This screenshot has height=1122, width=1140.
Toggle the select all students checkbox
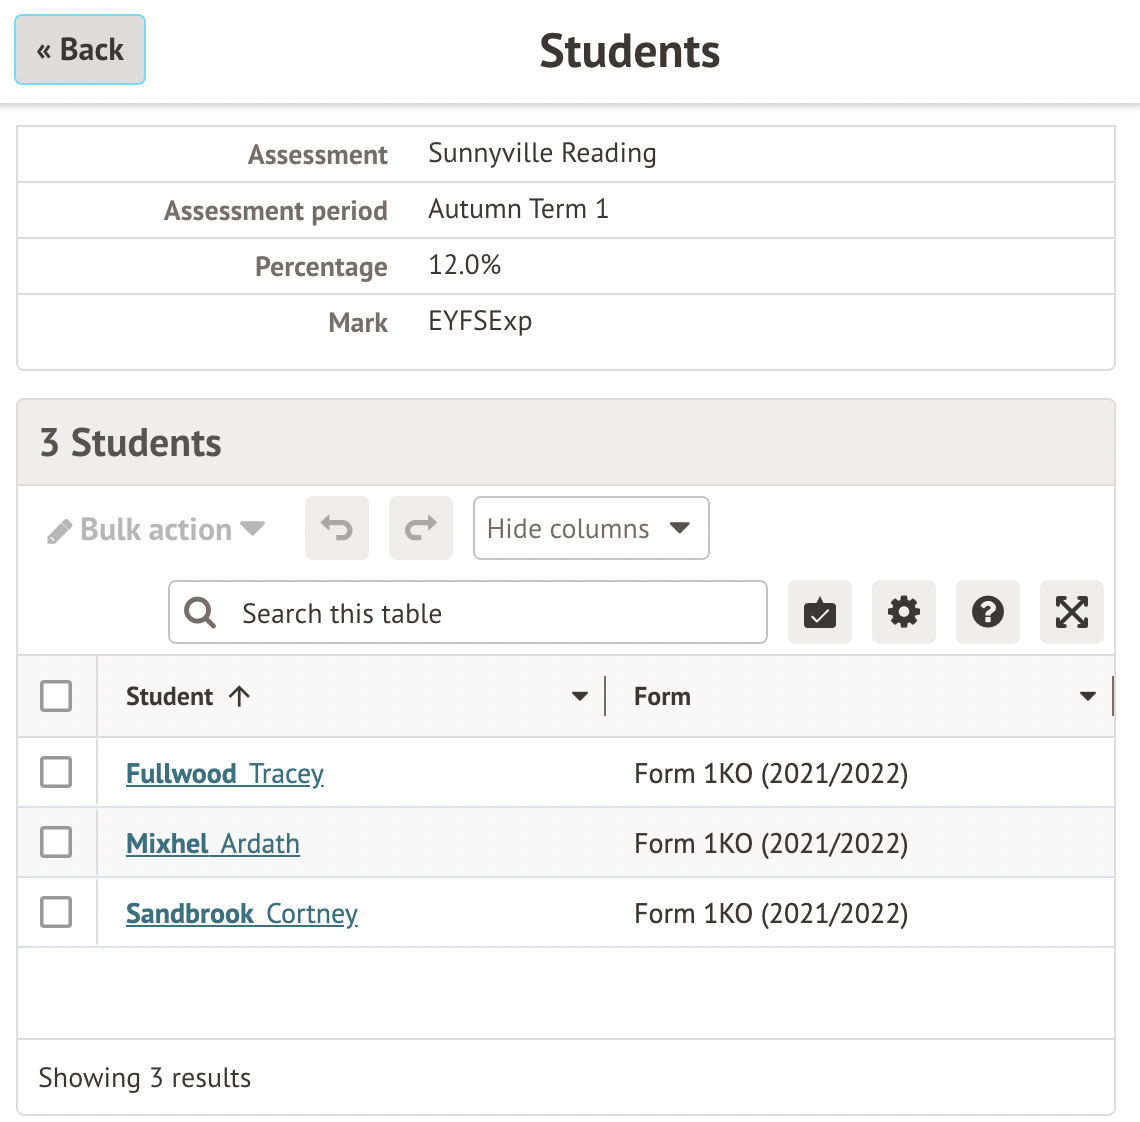(x=56, y=696)
